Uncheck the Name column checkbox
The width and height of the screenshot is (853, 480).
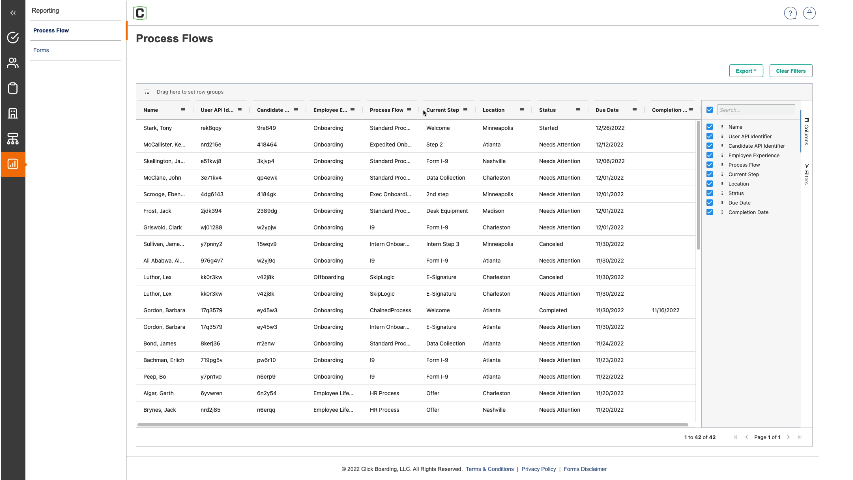[710, 127]
